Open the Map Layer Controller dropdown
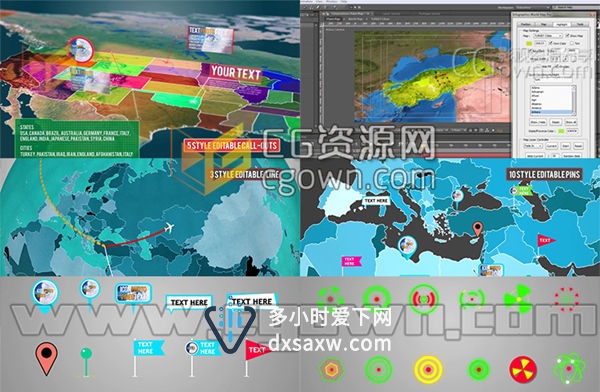Viewport: 600px width, 392px height. coord(533,146)
